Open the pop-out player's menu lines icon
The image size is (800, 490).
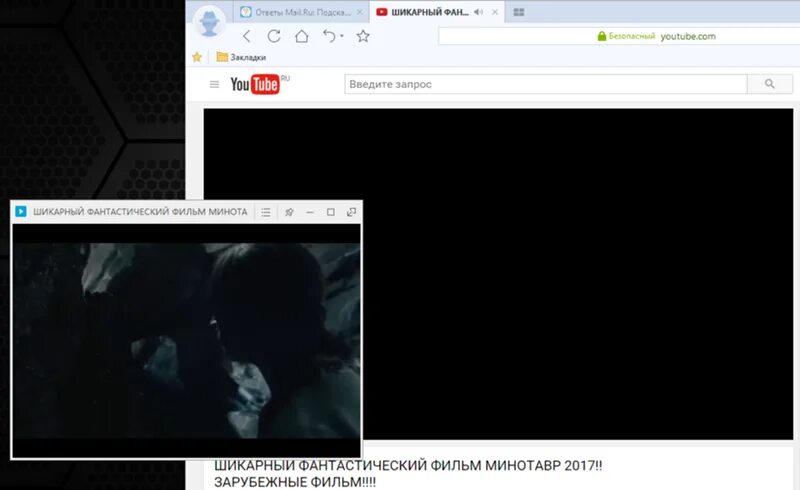[x=266, y=212]
